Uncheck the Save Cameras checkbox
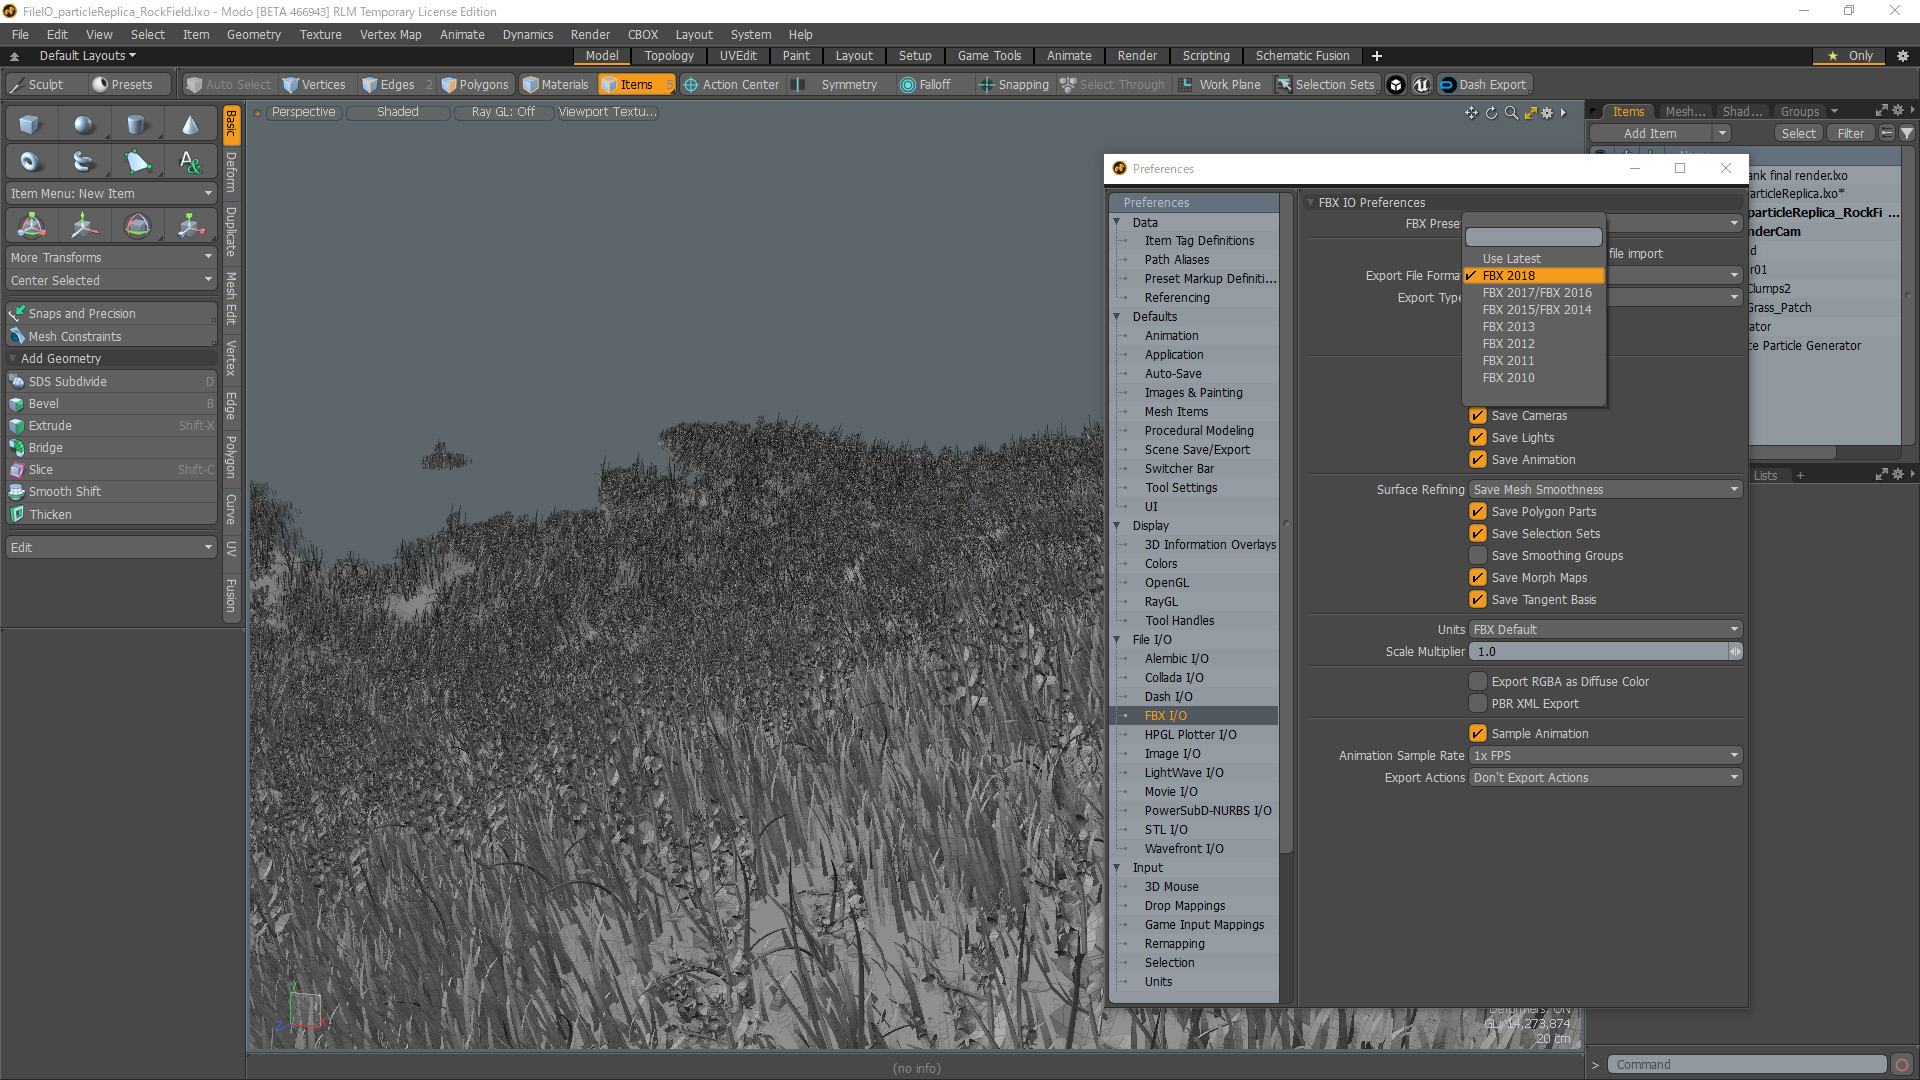The width and height of the screenshot is (1920, 1080). 1477,416
